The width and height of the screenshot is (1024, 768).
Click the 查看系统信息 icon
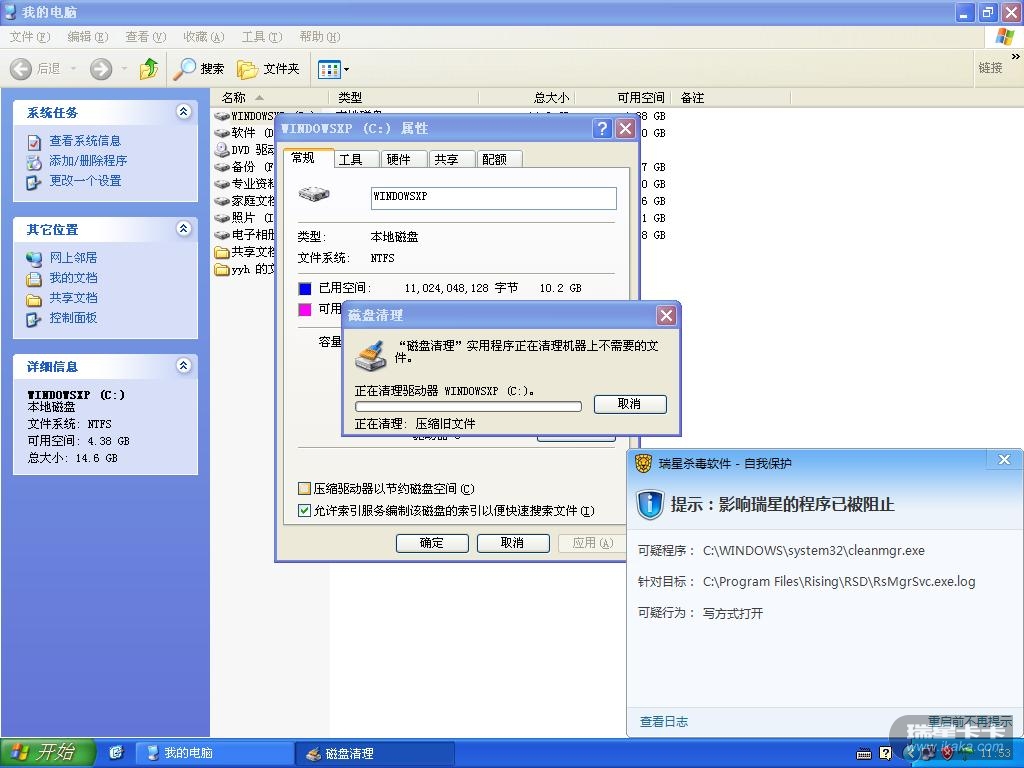(x=34, y=142)
